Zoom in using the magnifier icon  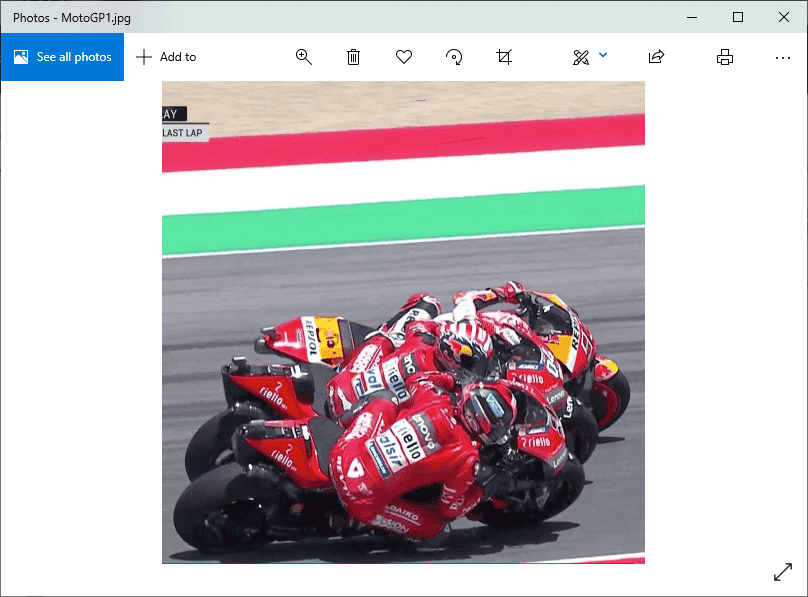(x=304, y=57)
